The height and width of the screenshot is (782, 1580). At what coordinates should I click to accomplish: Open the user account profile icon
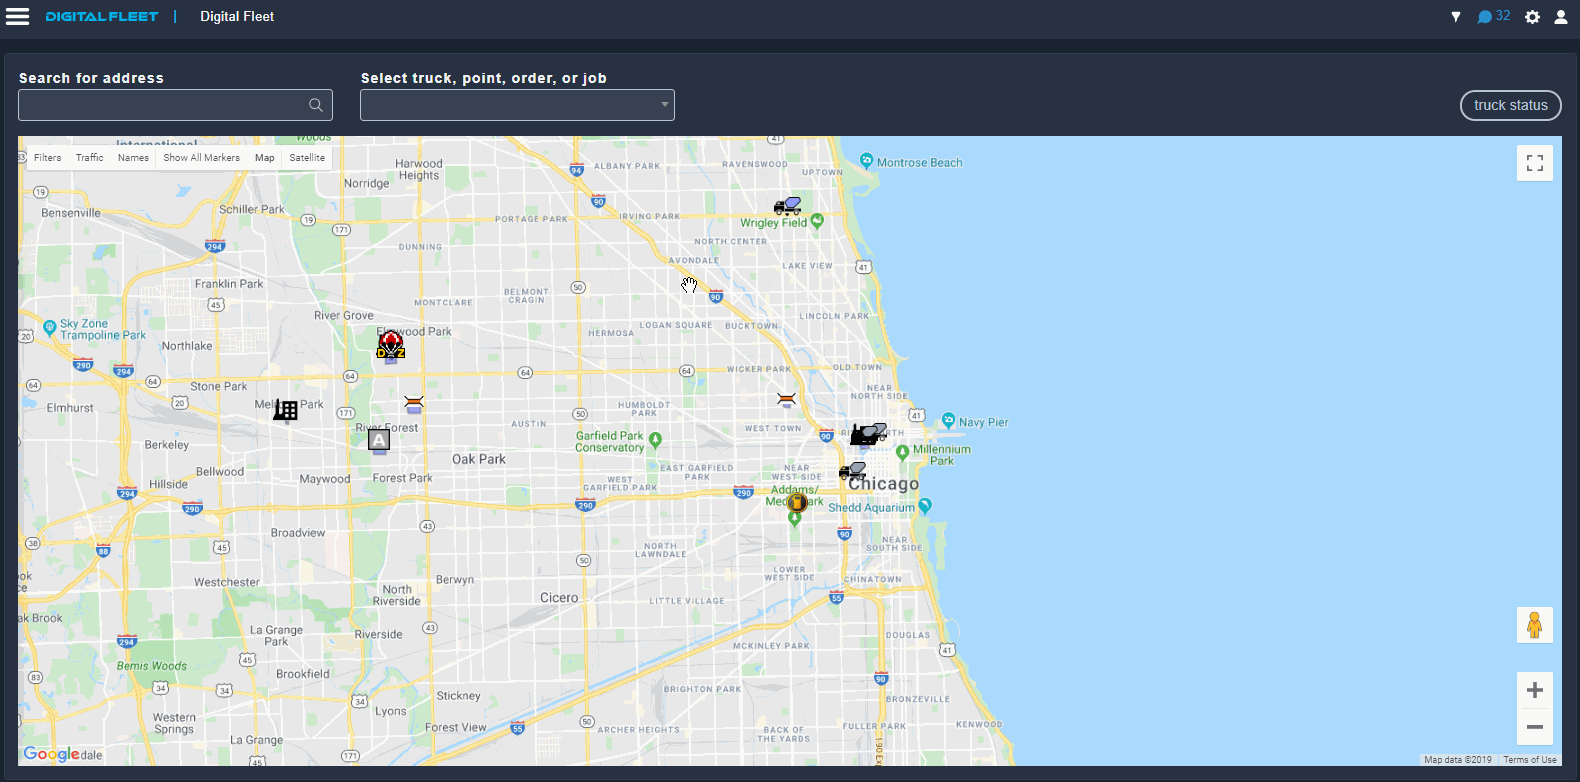point(1560,17)
